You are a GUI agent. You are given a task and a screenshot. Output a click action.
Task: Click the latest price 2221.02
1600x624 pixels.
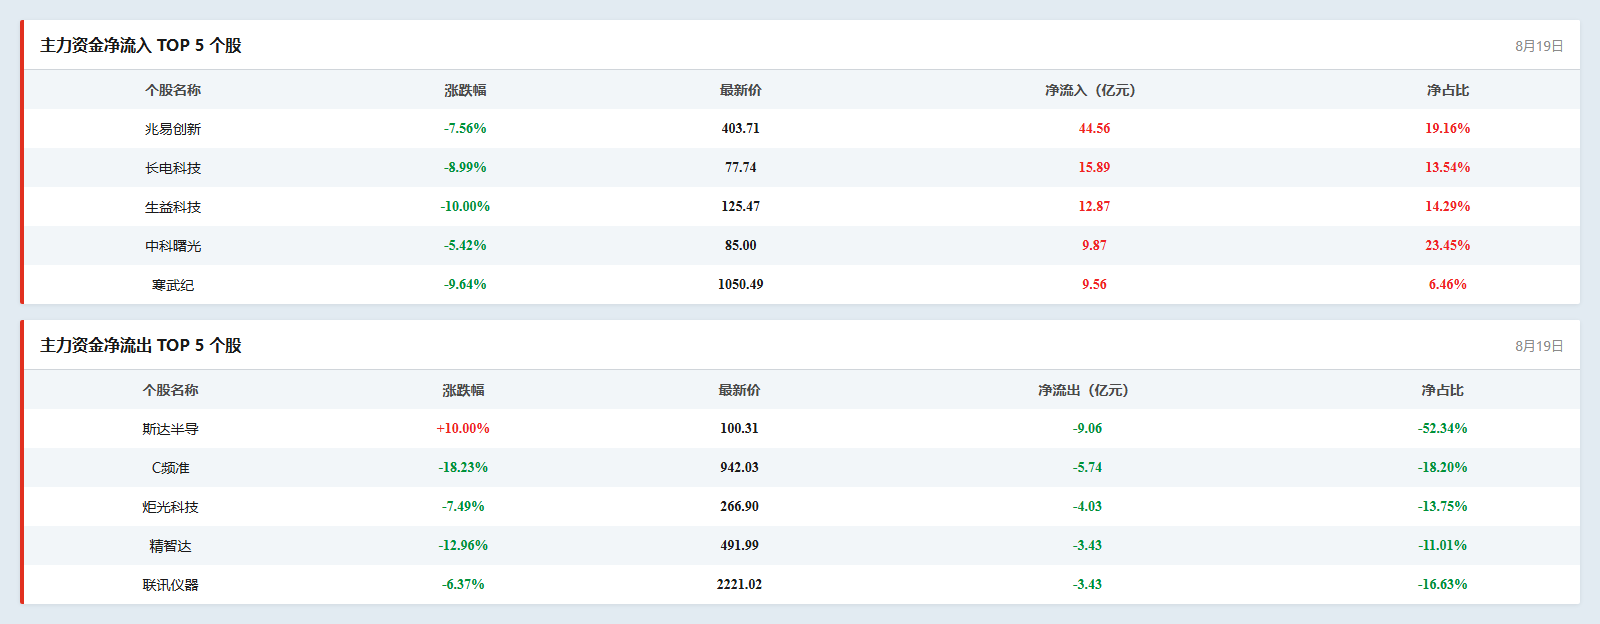tap(739, 585)
